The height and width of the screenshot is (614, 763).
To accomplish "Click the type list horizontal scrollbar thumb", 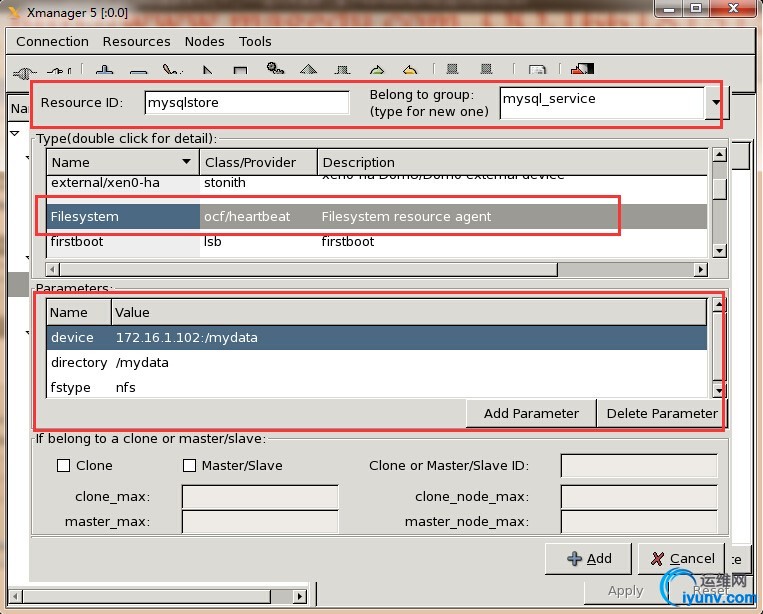I will (309, 269).
